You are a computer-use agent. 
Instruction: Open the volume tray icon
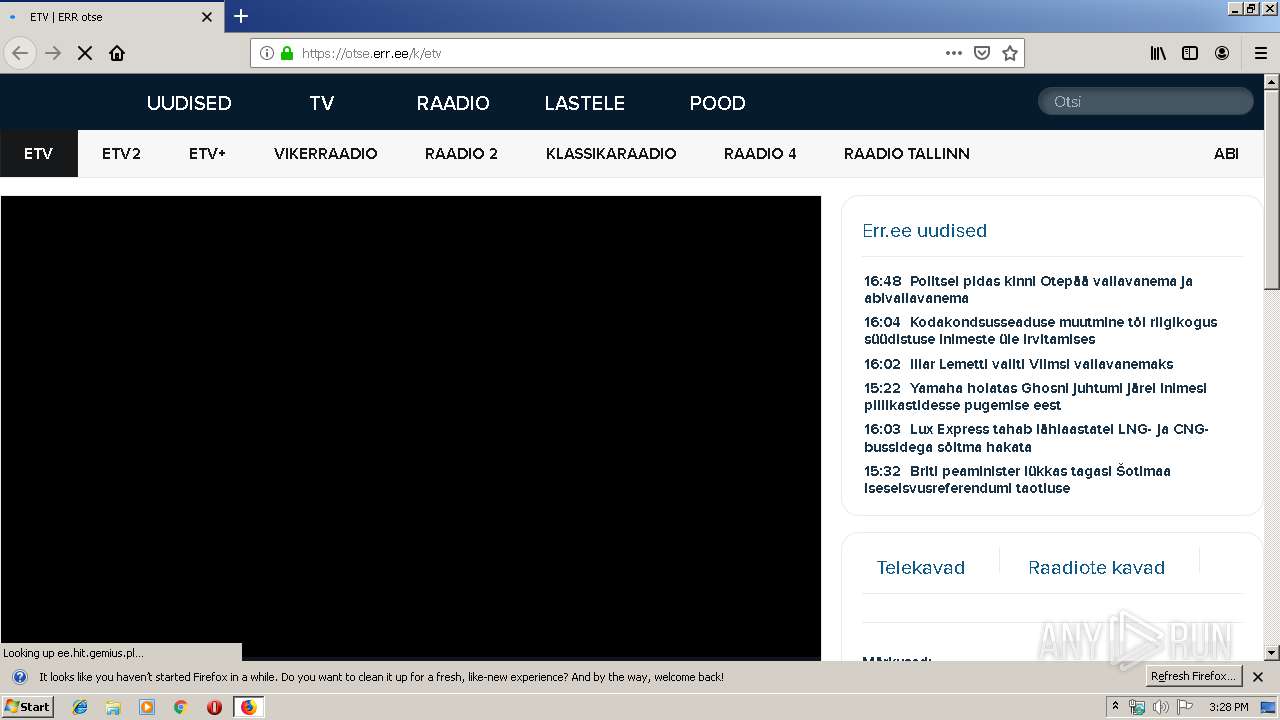[1160, 707]
